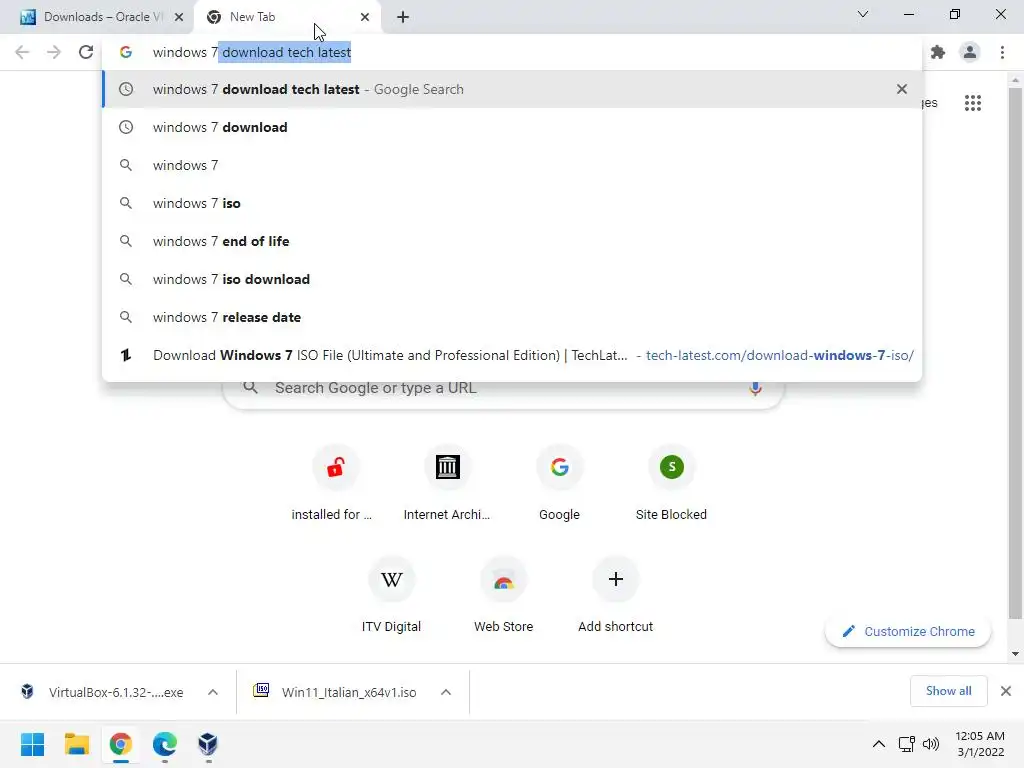This screenshot has width=1024, height=768.
Task: Close the Downloads Oracle tab
Action: (x=179, y=17)
